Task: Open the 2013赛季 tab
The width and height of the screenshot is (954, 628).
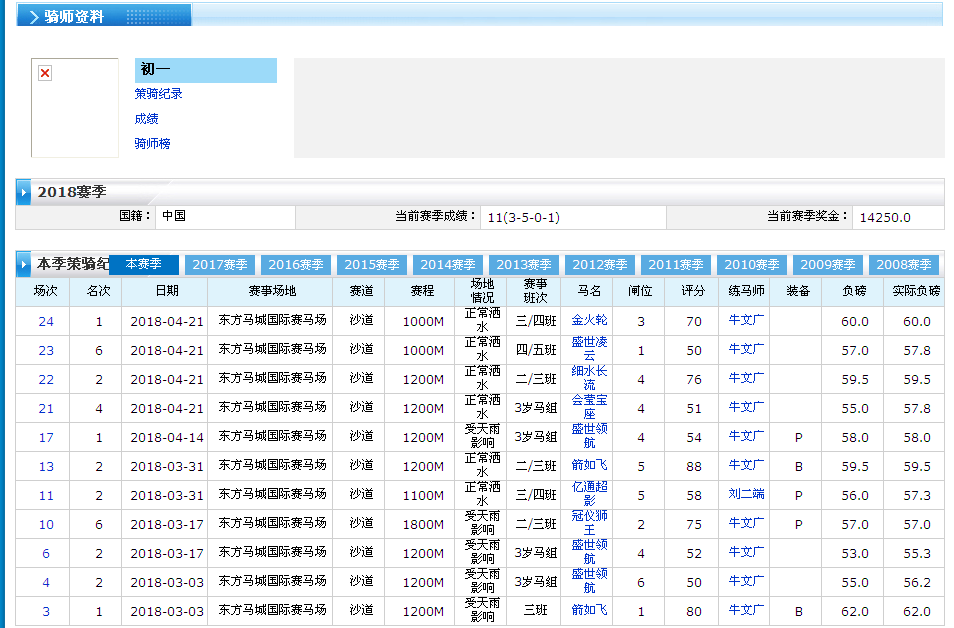Action: tap(524, 265)
